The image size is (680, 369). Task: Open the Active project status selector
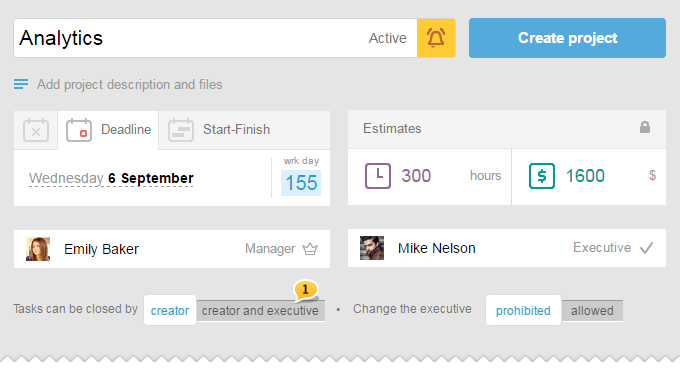(x=388, y=38)
